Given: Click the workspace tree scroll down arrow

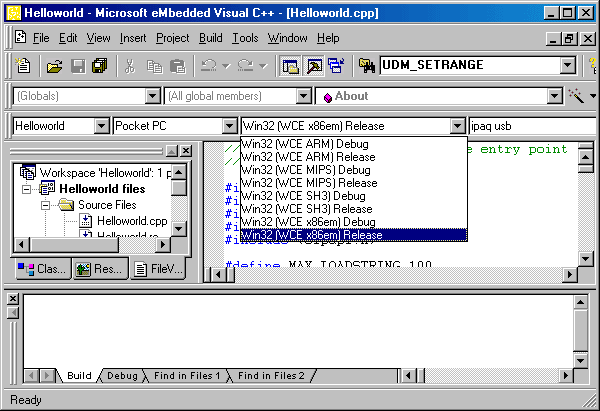Looking at the screenshot, I should (x=178, y=229).
